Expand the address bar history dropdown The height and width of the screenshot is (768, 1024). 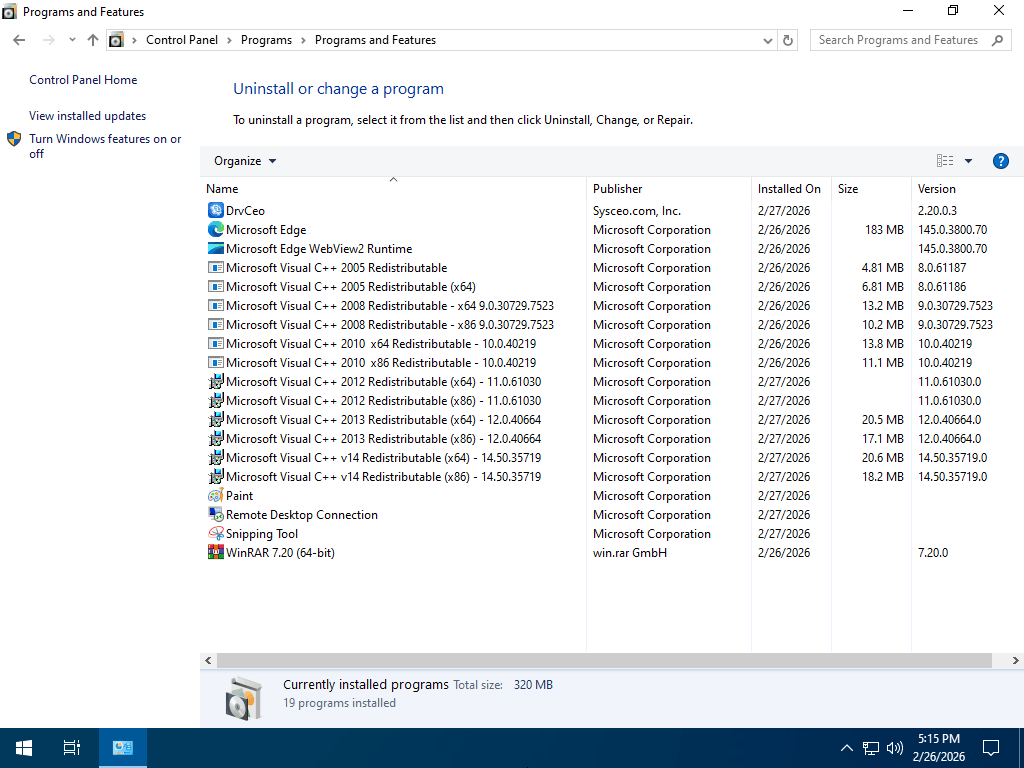click(768, 40)
